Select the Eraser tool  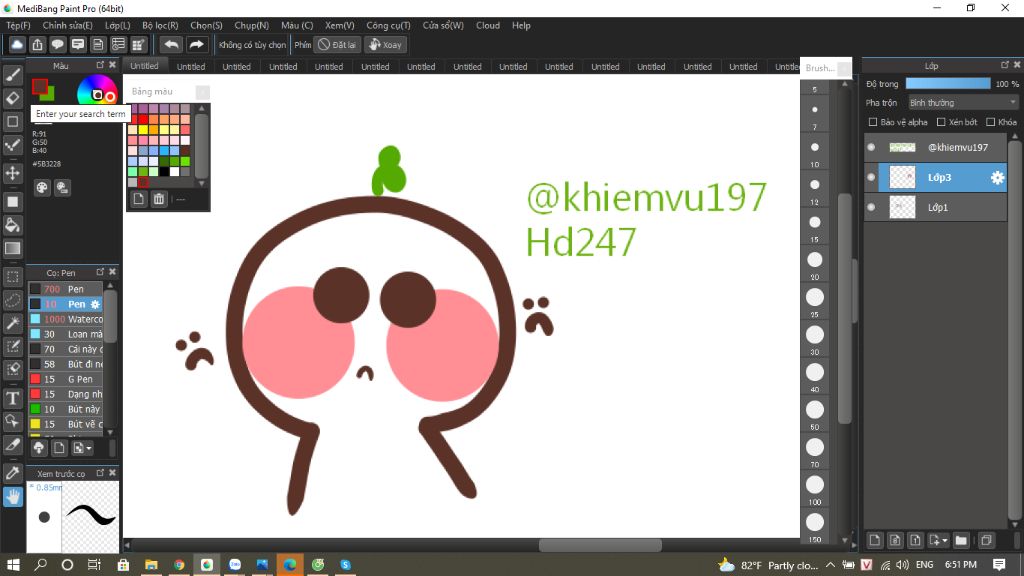[12, 98]
